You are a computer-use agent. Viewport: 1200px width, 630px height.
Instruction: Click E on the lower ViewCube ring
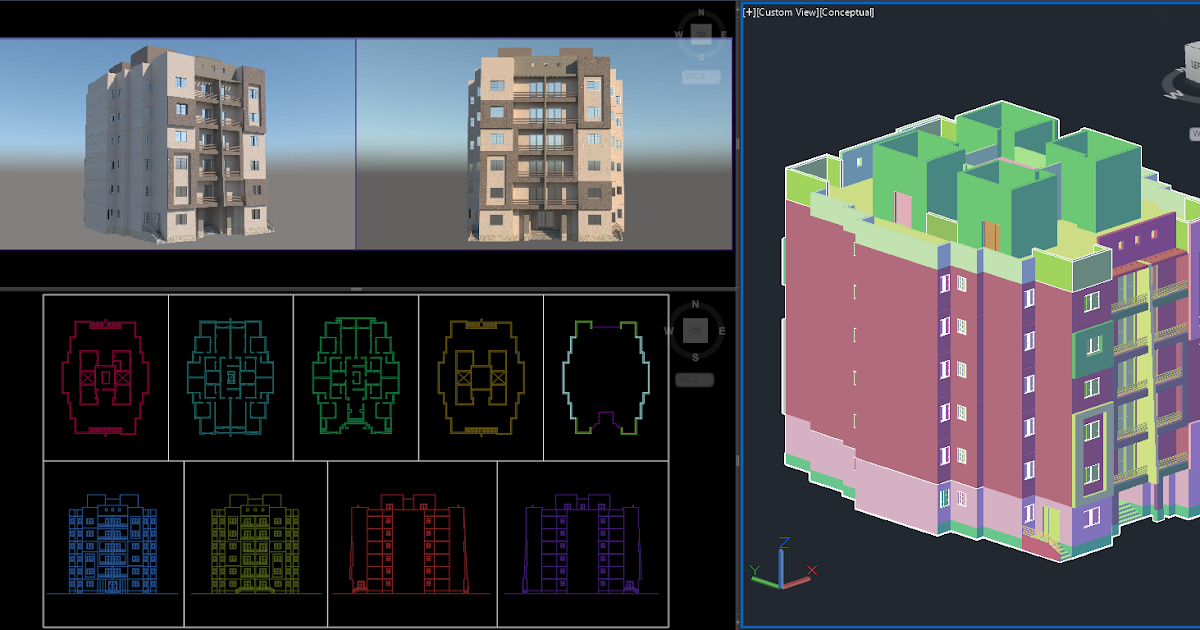coord(722,330)
